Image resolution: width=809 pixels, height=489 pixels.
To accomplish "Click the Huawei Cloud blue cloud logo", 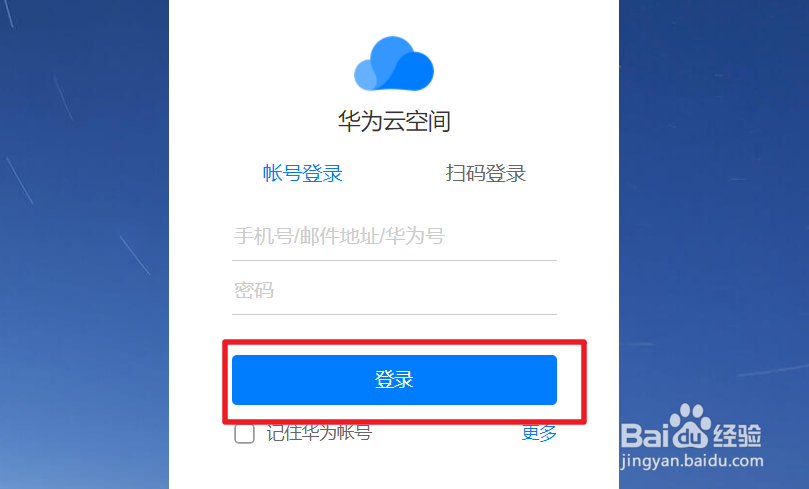I will coord(394,63).
